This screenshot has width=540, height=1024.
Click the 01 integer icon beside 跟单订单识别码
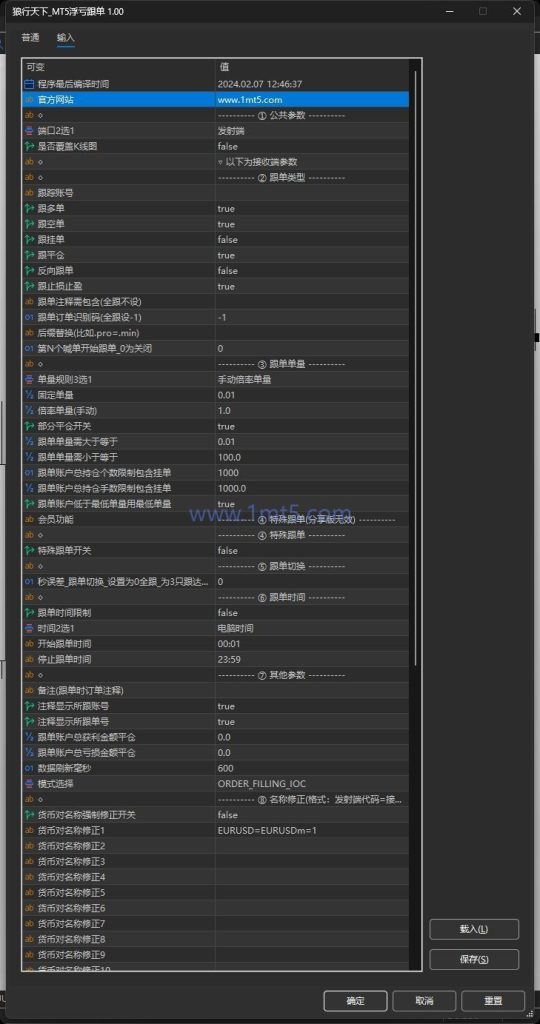point(29,317)
